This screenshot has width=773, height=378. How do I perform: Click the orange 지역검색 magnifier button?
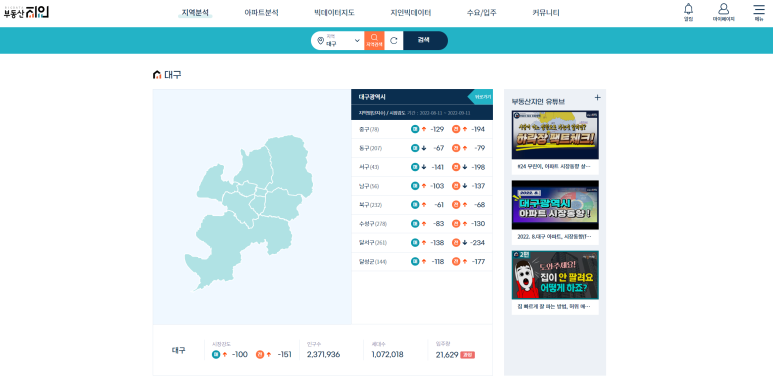(x=374, y=40)
